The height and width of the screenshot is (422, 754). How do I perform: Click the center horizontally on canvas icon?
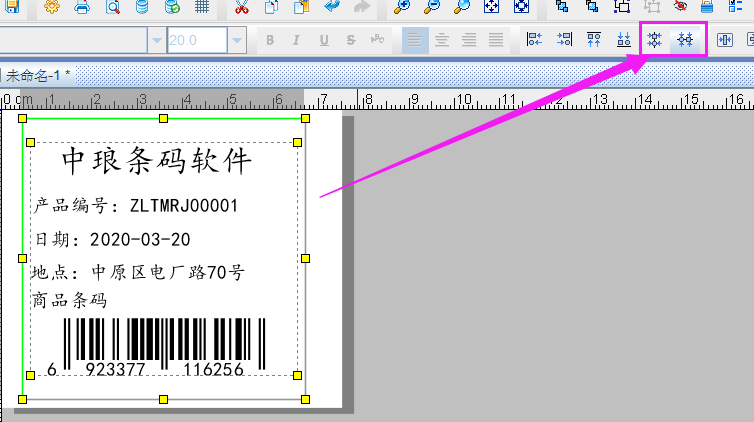pyautogui.click(x=656, y=40)
